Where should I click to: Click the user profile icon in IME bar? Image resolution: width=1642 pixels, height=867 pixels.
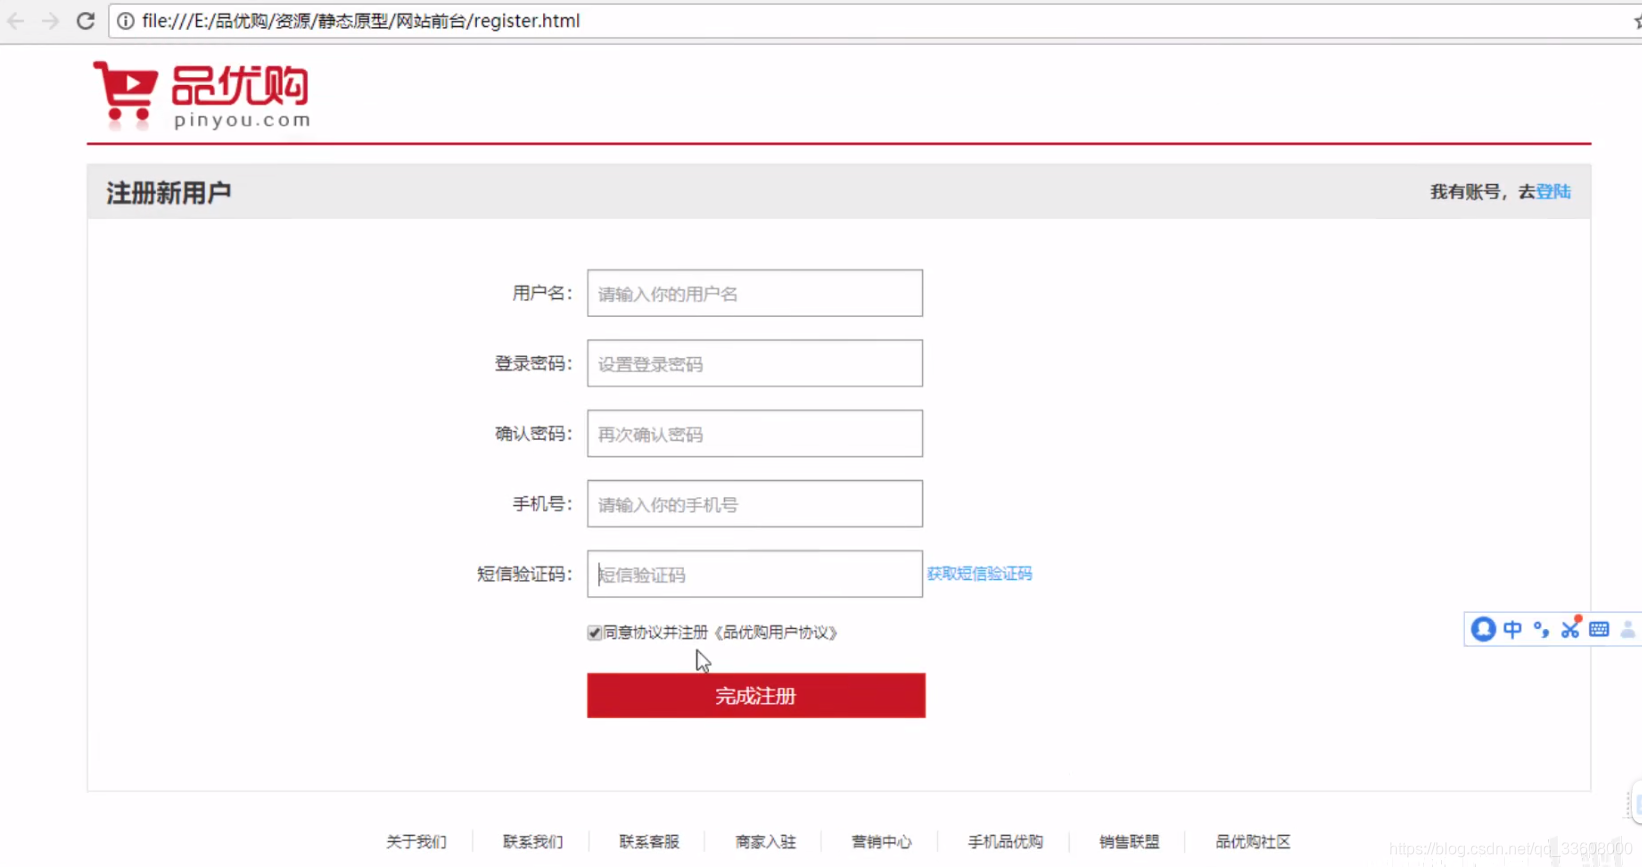coord(1628,629)
